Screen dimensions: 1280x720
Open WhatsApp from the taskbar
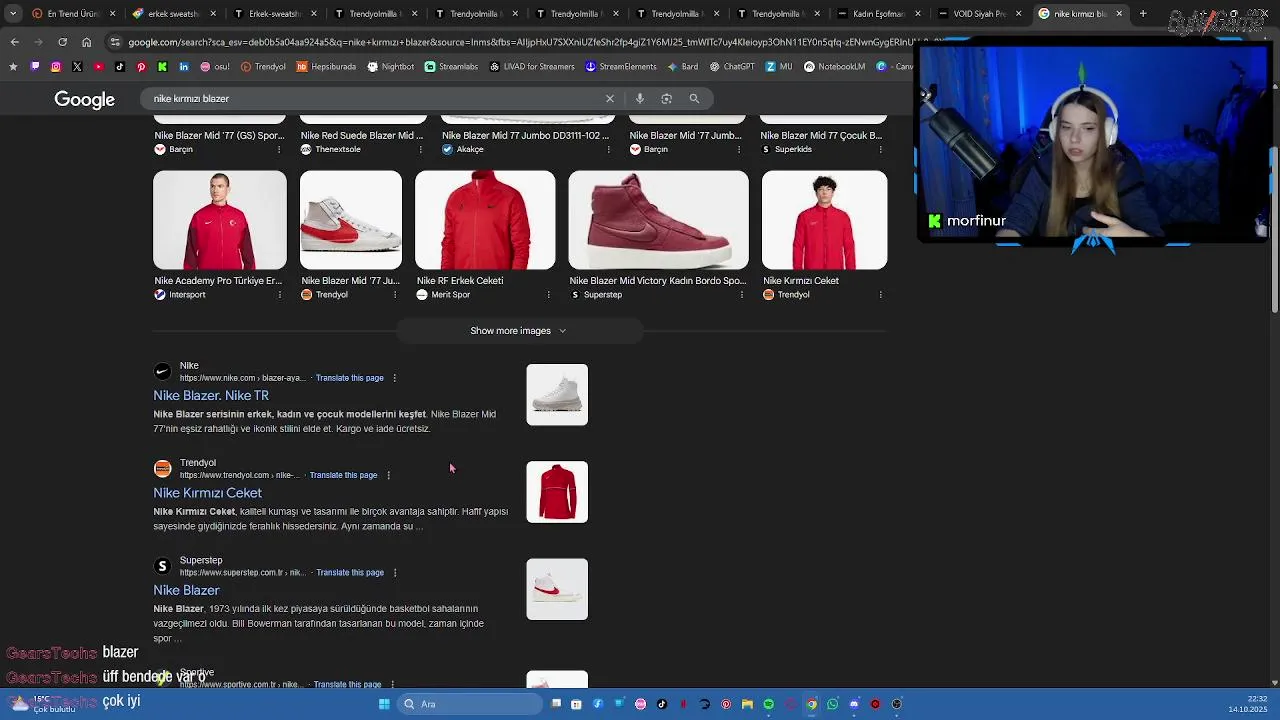pos(833,704)
